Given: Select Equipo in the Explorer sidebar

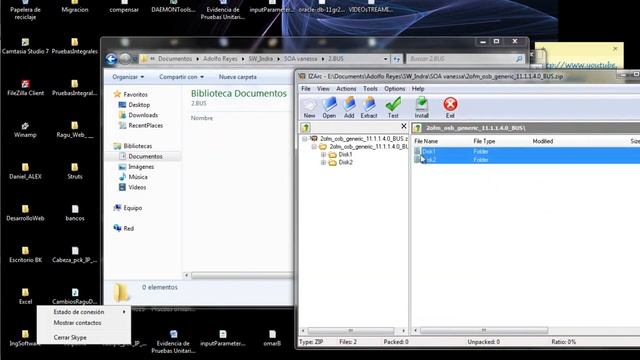Looking at the screenshot, I should pyautogui.click(x=133, y=208).
